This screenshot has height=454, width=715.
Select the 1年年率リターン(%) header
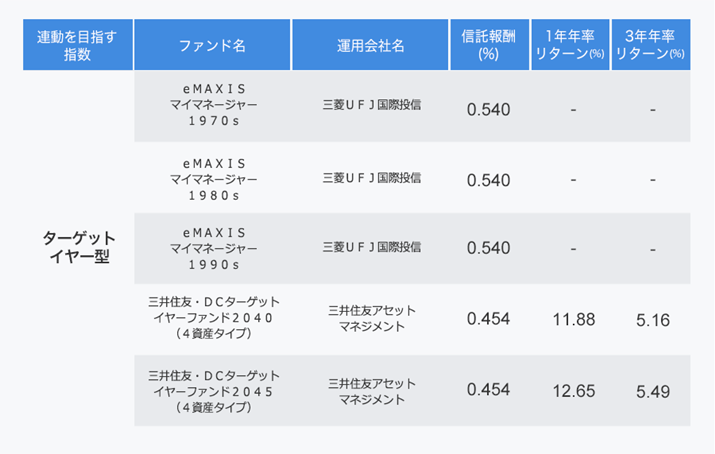(573, 45)
